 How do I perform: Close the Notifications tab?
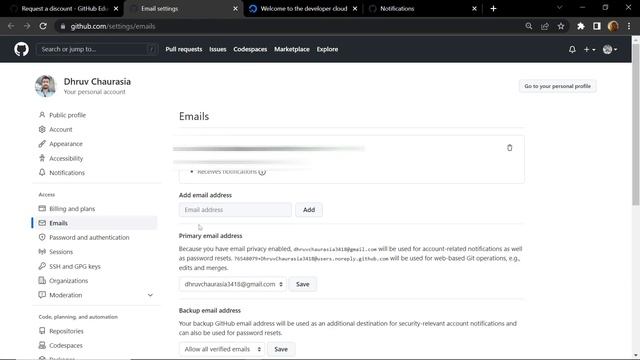(x=474, y=9)
